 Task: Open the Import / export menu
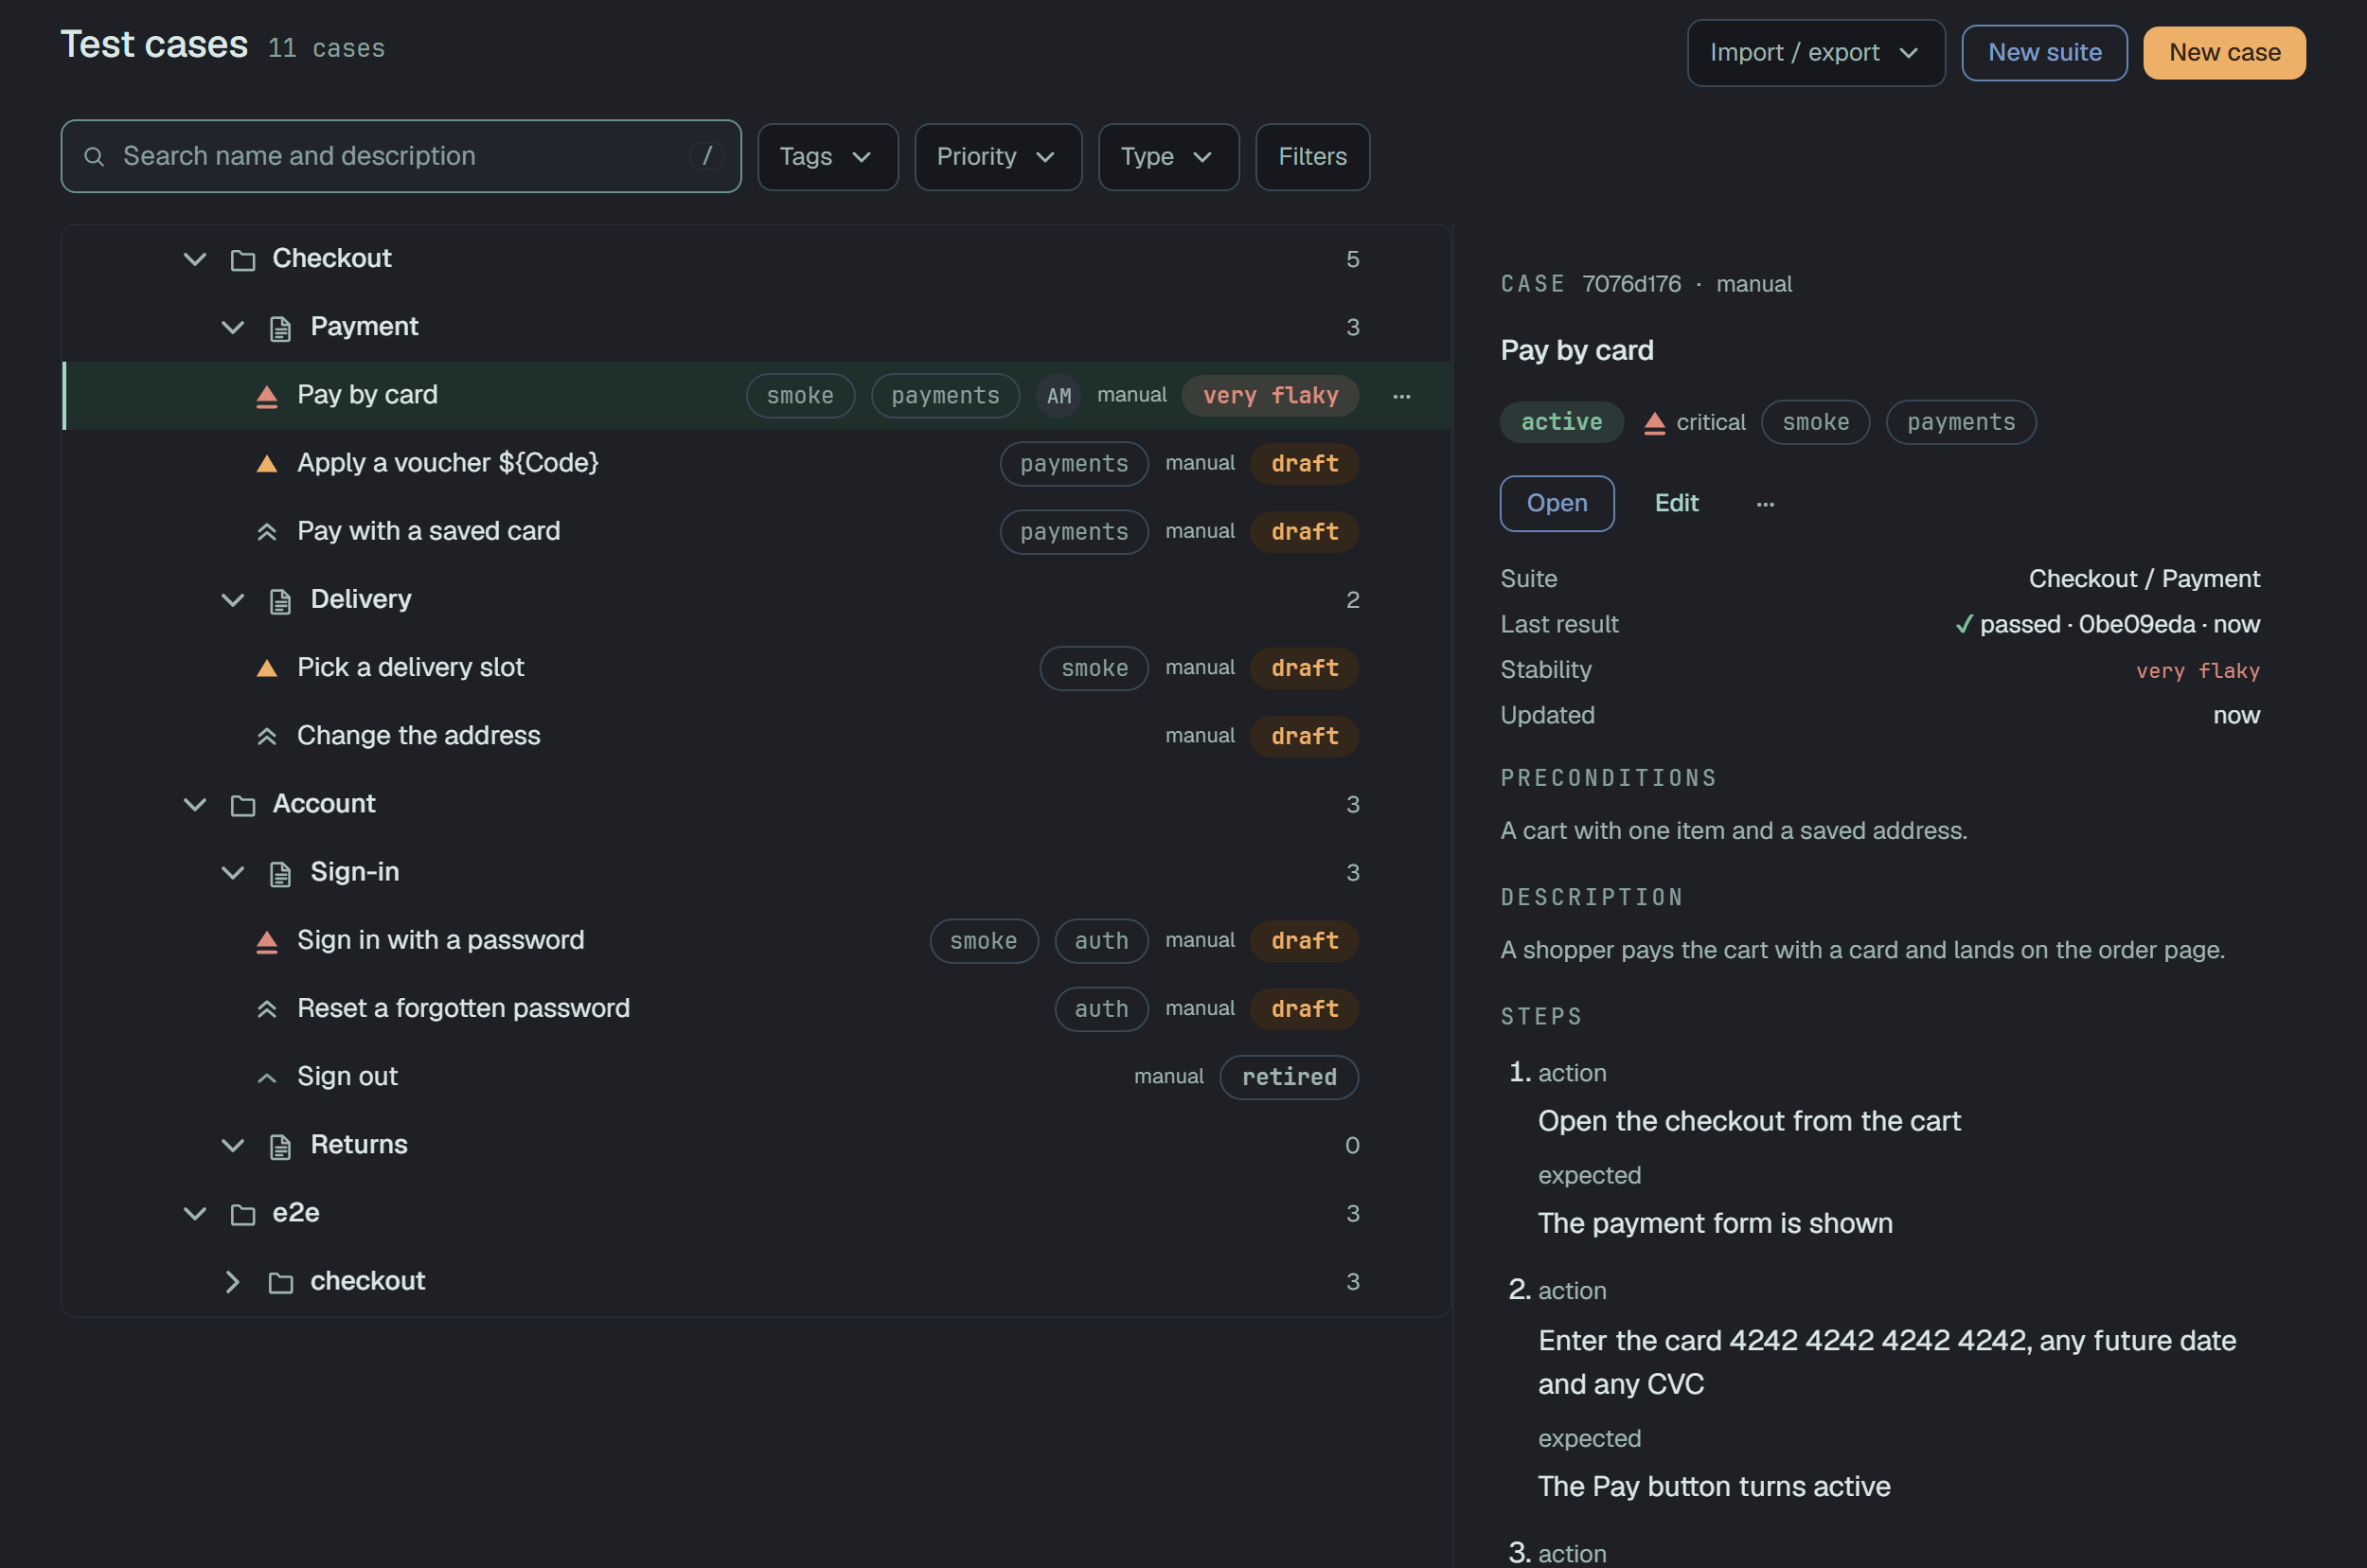coord(1815,53)
